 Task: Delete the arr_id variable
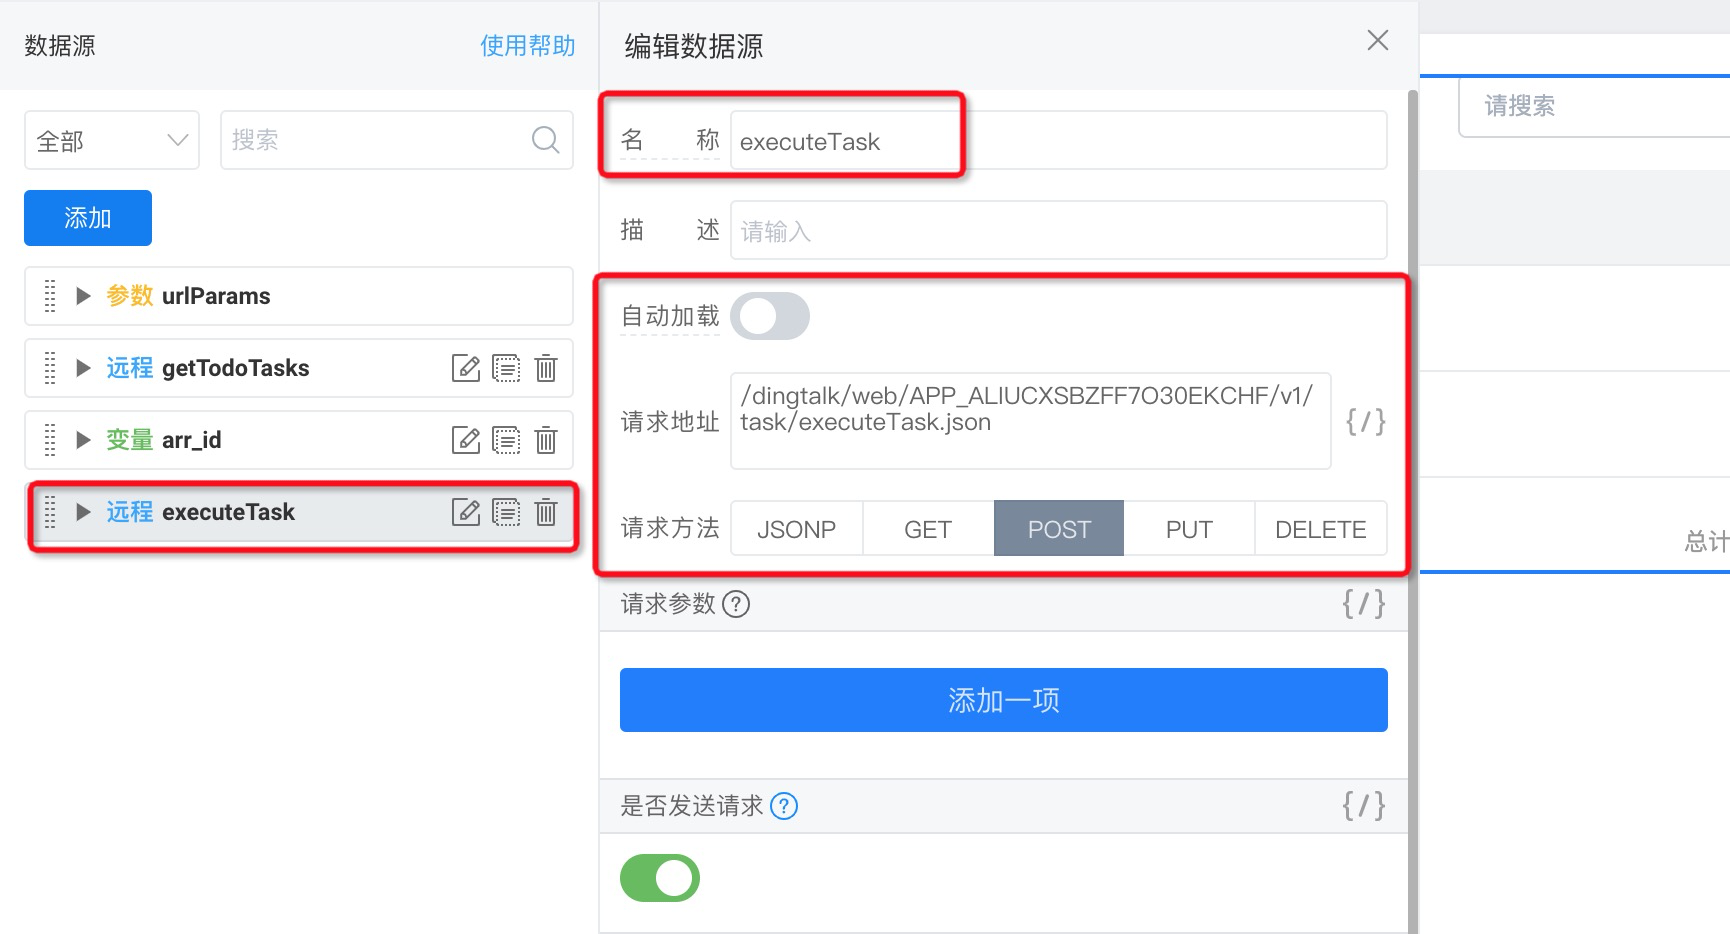click(x=546, y=440)
